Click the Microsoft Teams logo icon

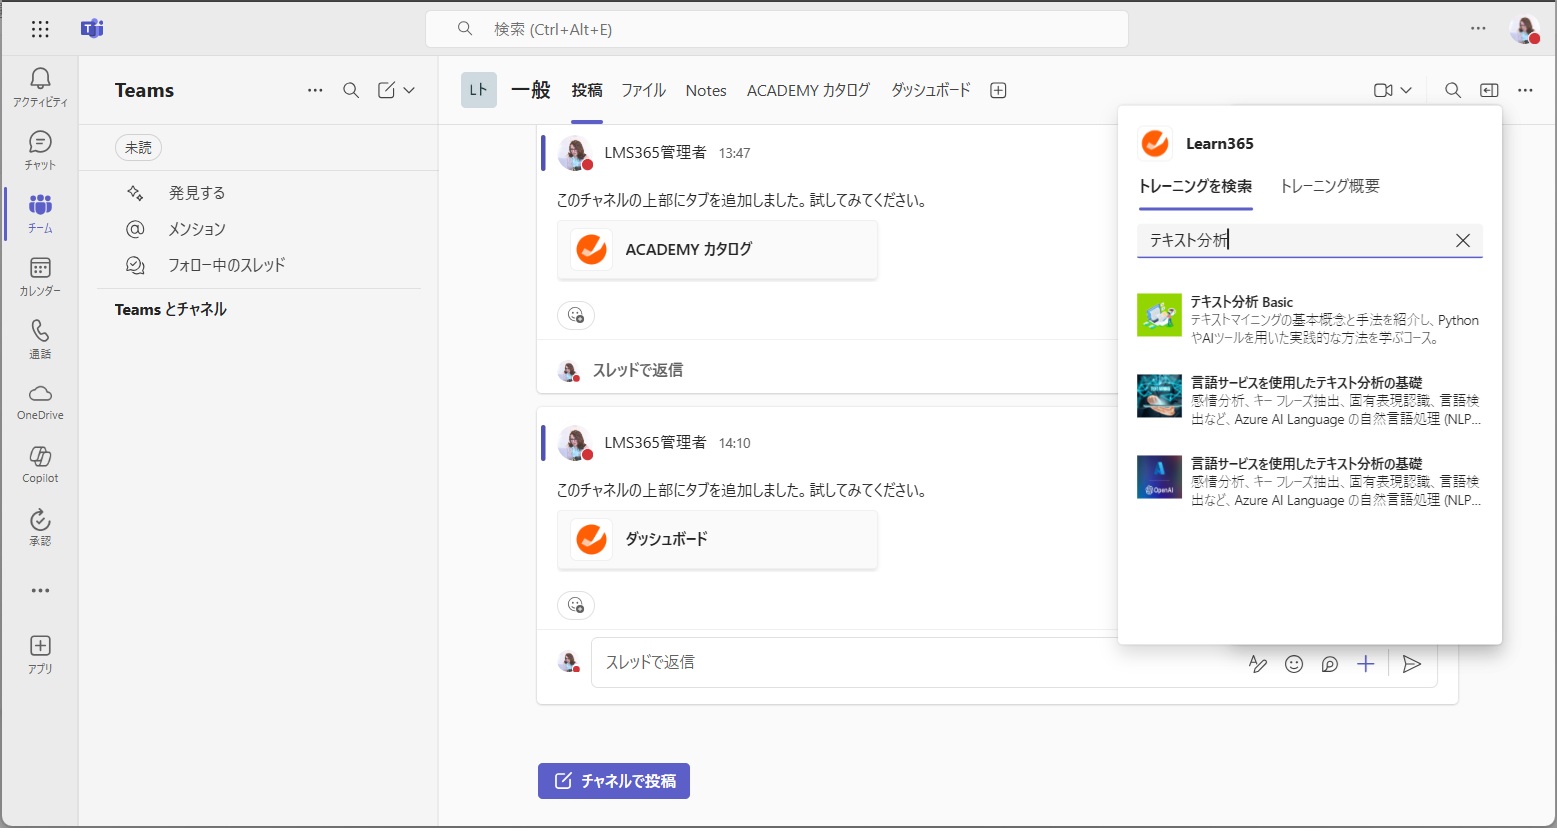pos(92,29)
